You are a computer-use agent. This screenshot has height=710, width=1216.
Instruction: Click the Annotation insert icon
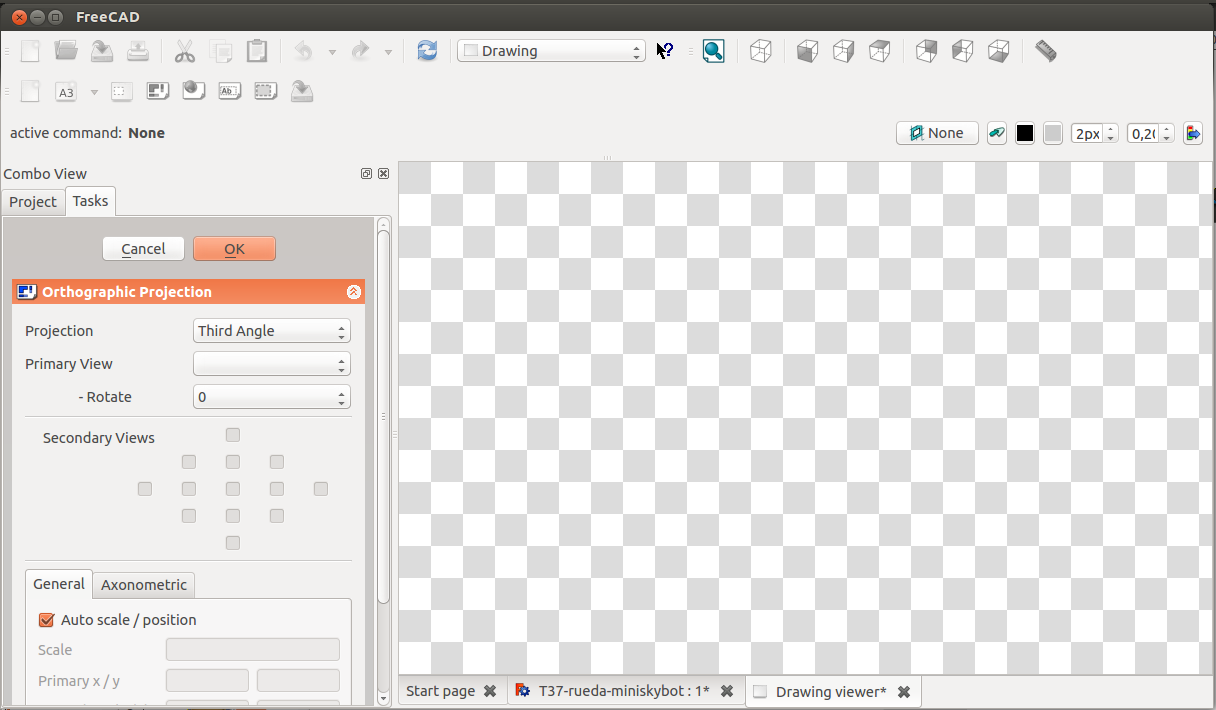229,92
